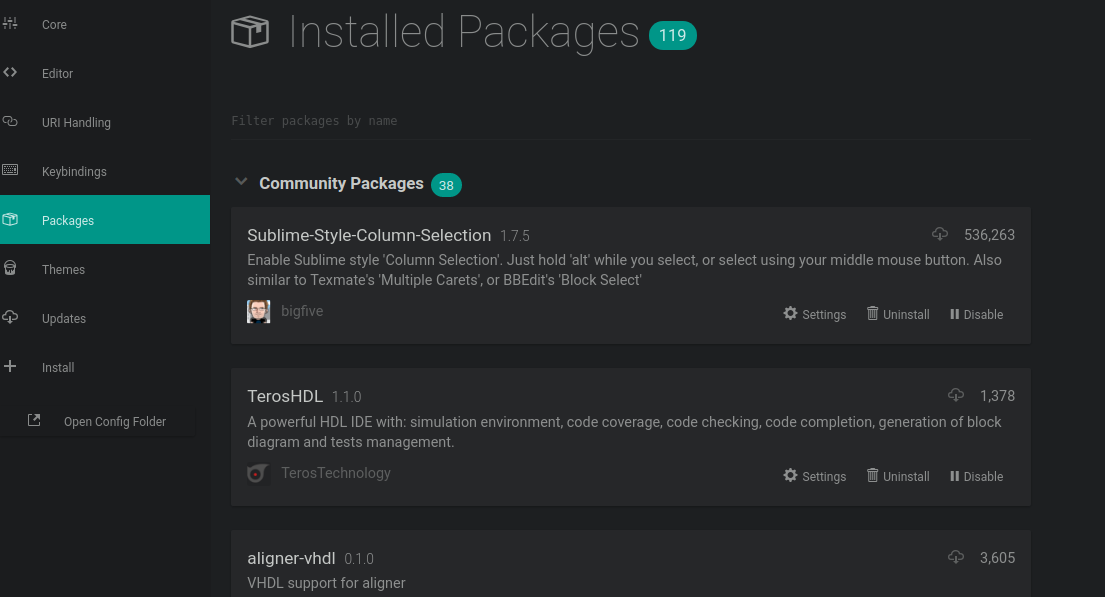Select the Packages section
1105x597 pixels.
(105, 220)
